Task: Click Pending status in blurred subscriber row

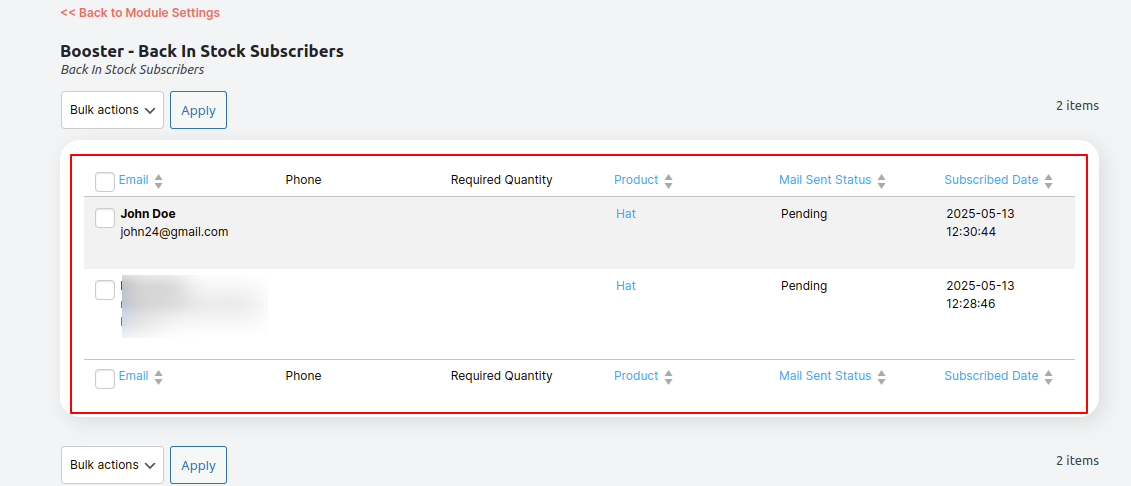Action: (x=804, y=286)
